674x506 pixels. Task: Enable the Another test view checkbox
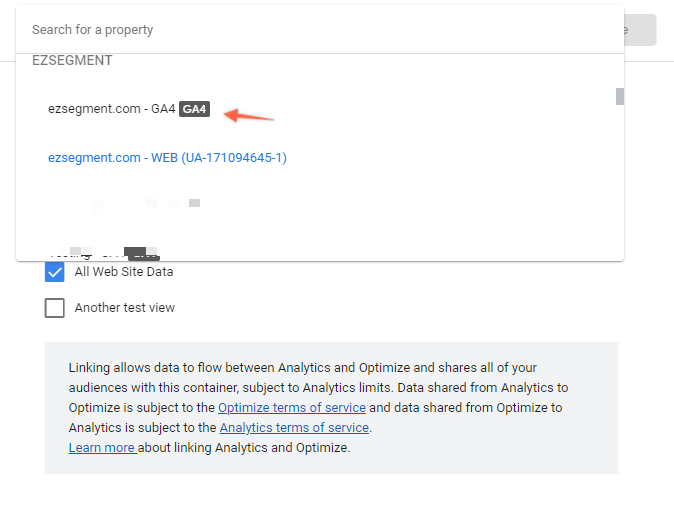coord(55,308)
